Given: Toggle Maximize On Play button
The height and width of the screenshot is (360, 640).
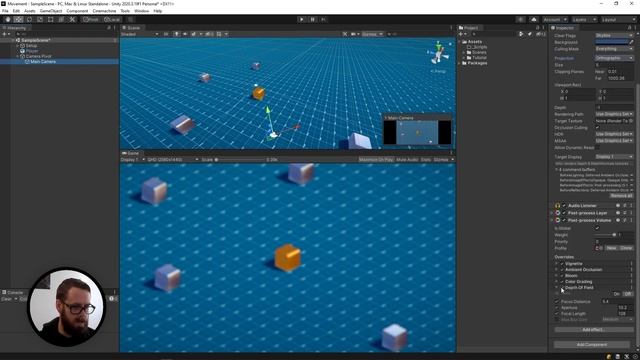Looking at the screenshot, I should (376, 160).
